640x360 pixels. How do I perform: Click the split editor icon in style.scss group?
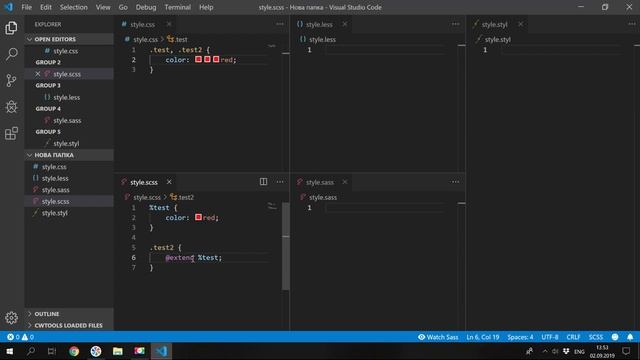263,182
